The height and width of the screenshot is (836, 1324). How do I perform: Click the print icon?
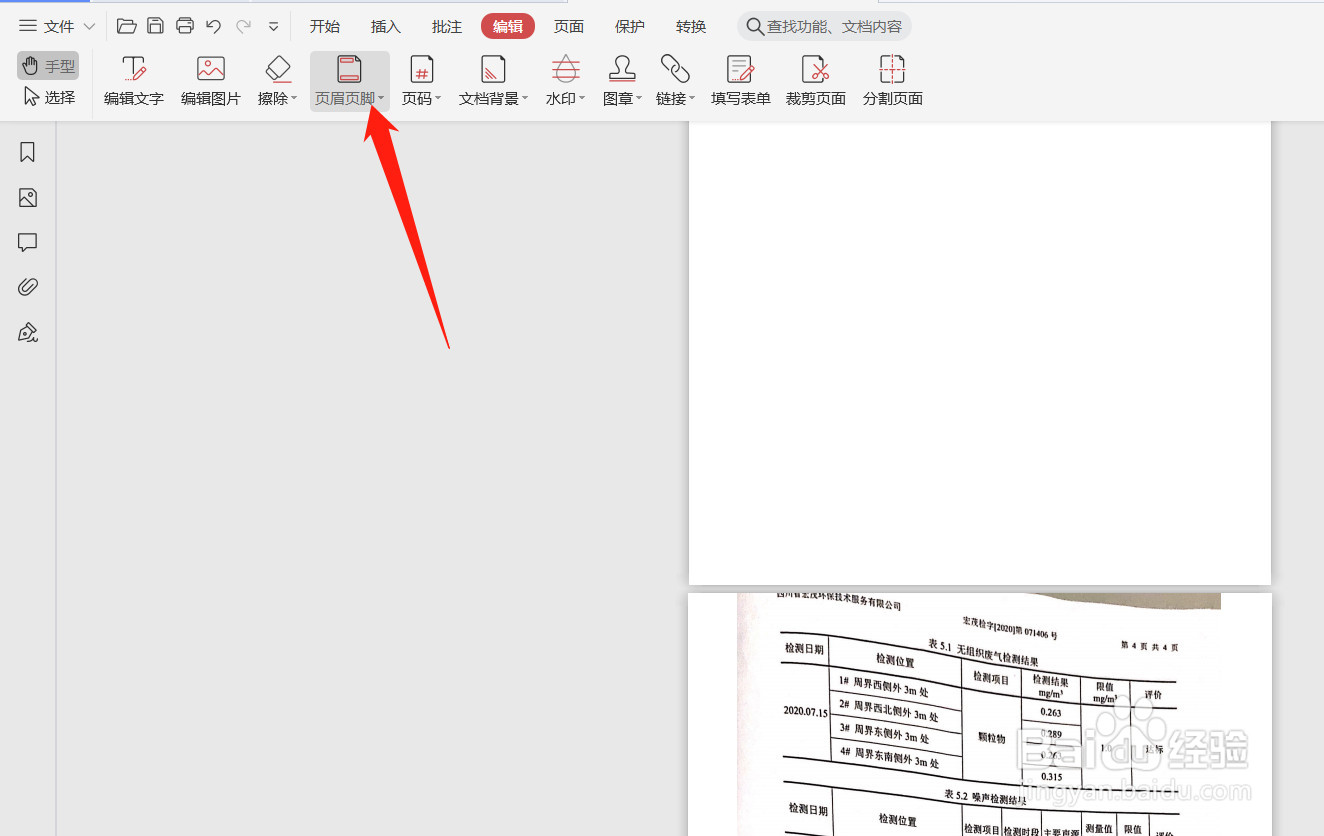tap(184, 26)
